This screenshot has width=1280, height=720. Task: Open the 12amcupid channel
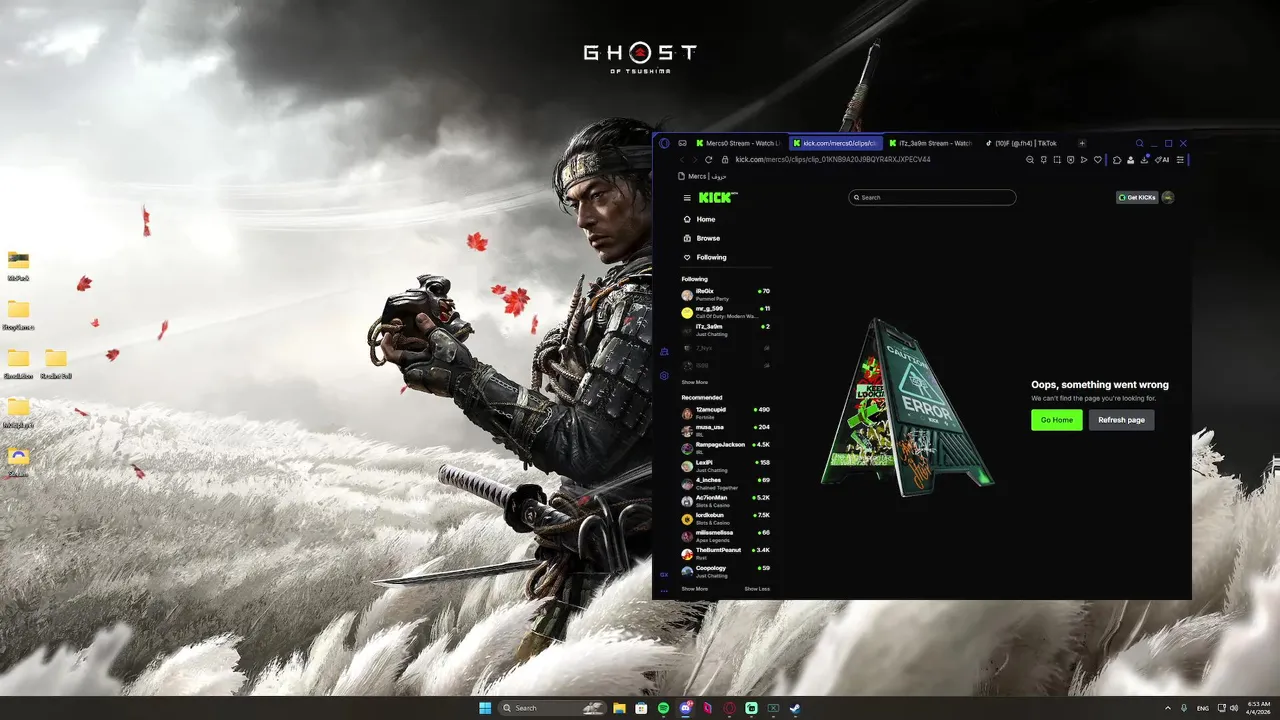point(726,413)
